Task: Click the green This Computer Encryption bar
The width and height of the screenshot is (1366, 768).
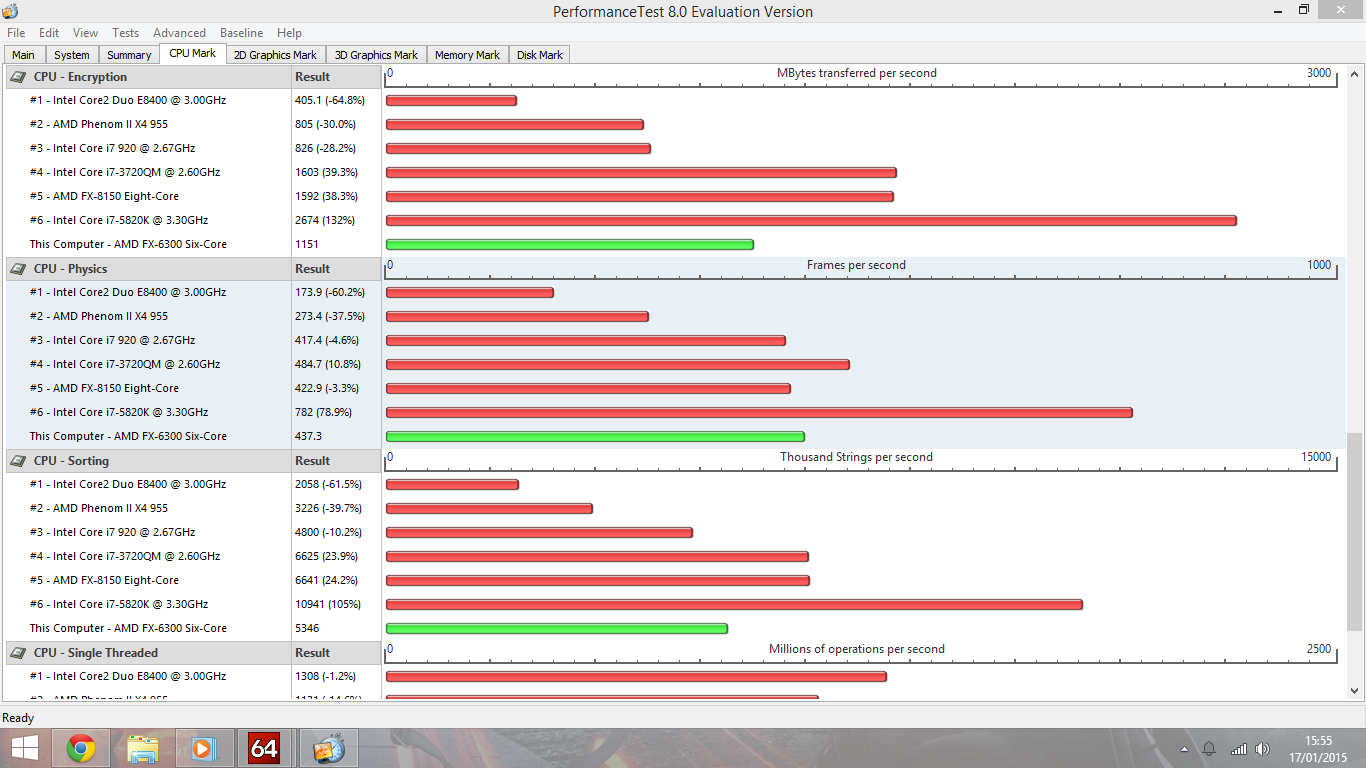Action: 569,244
